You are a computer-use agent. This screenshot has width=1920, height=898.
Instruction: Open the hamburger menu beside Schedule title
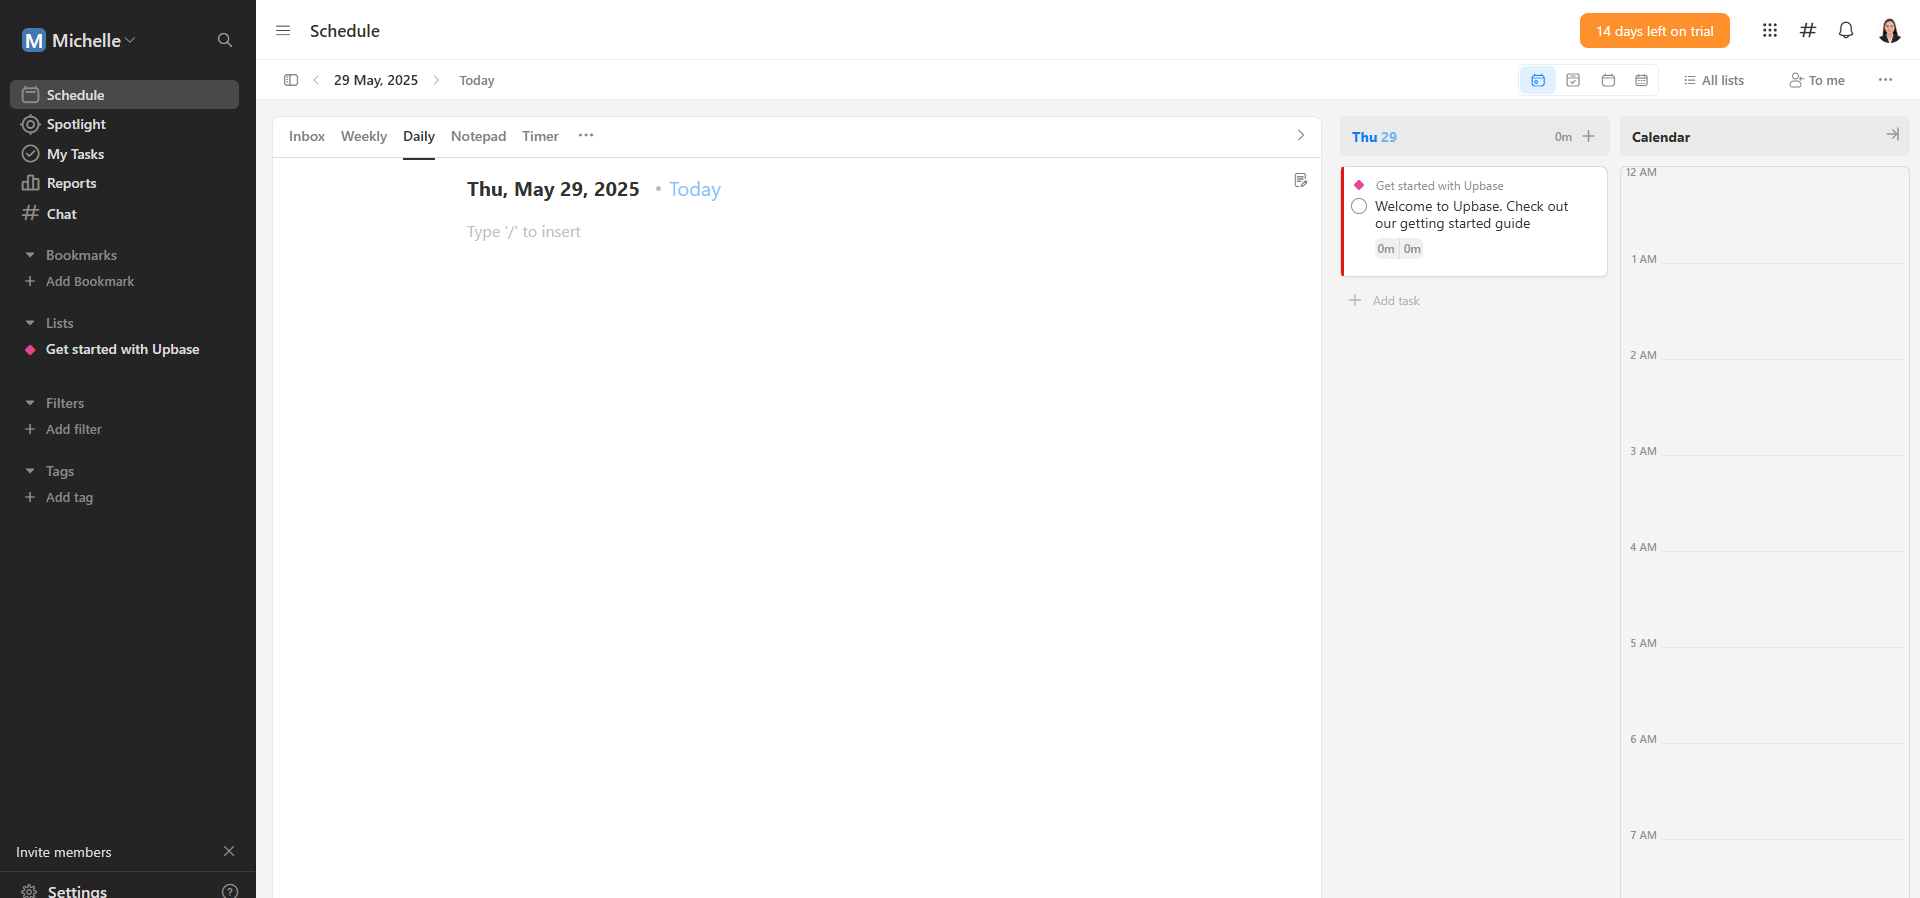tap(283, 31)
